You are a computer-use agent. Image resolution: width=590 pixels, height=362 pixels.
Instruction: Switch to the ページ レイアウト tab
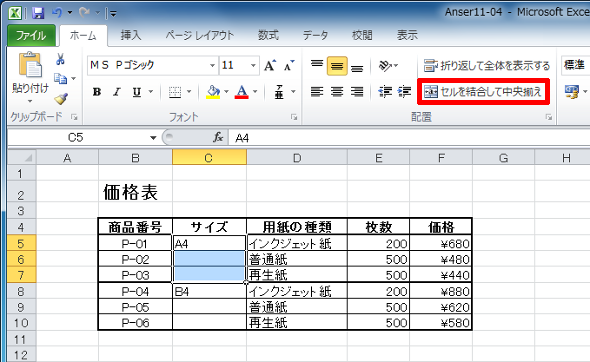200,35
